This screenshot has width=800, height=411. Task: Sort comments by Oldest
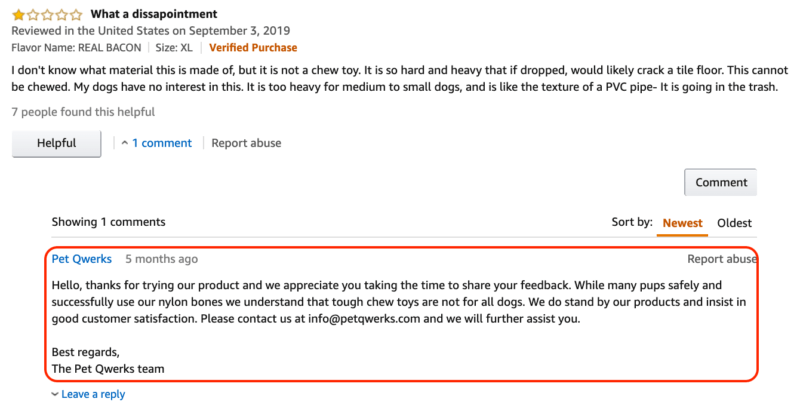(734, 223)
